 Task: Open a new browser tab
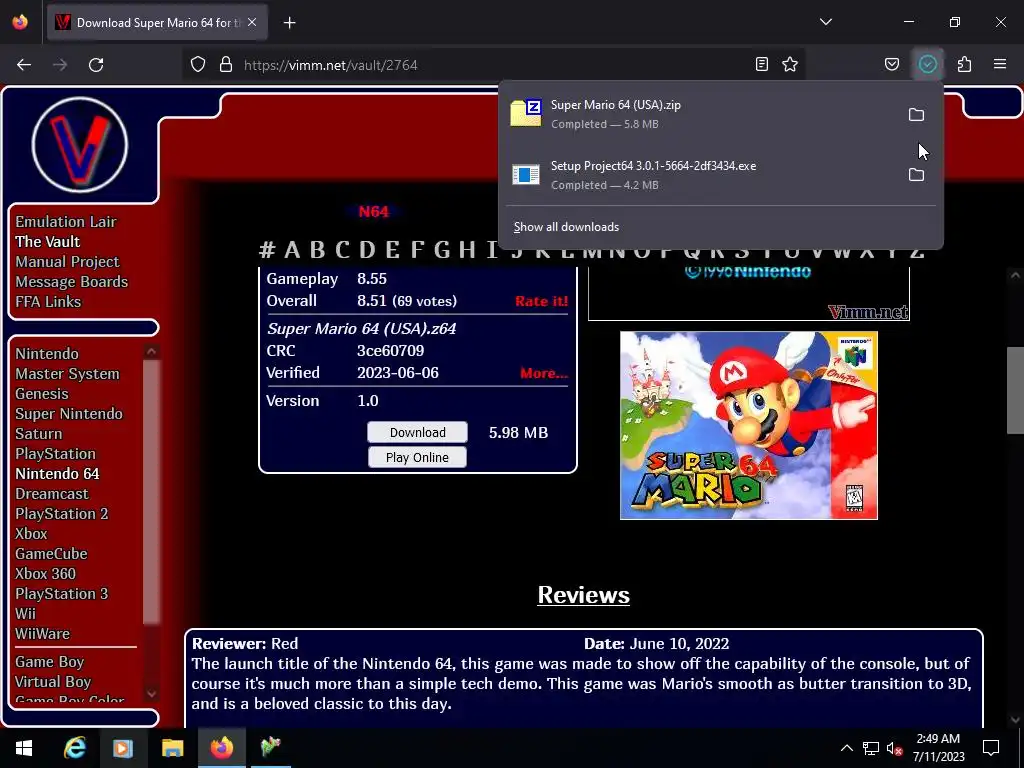289,23
